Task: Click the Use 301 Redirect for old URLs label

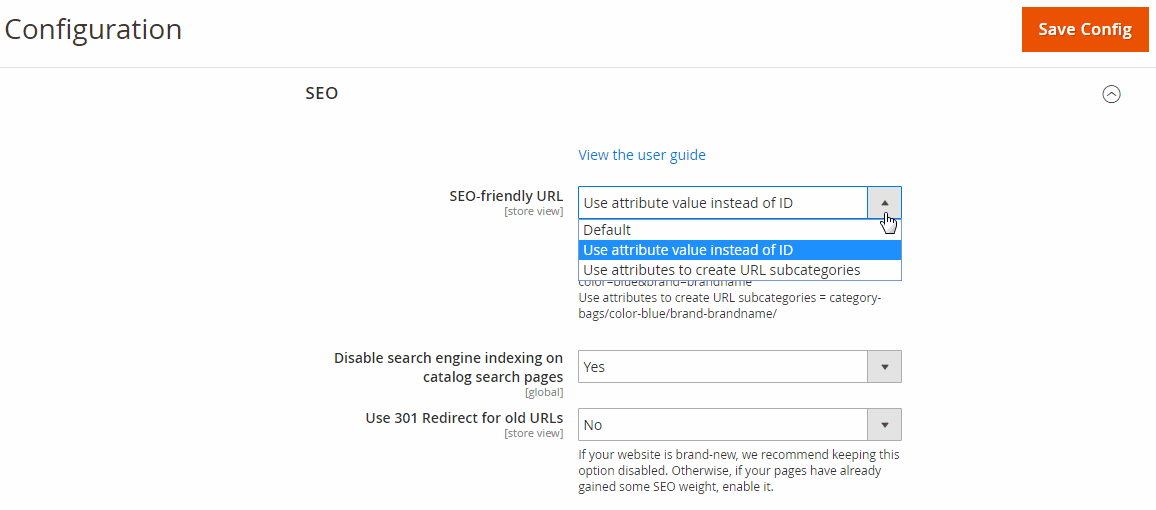Action: click(464, 418)
